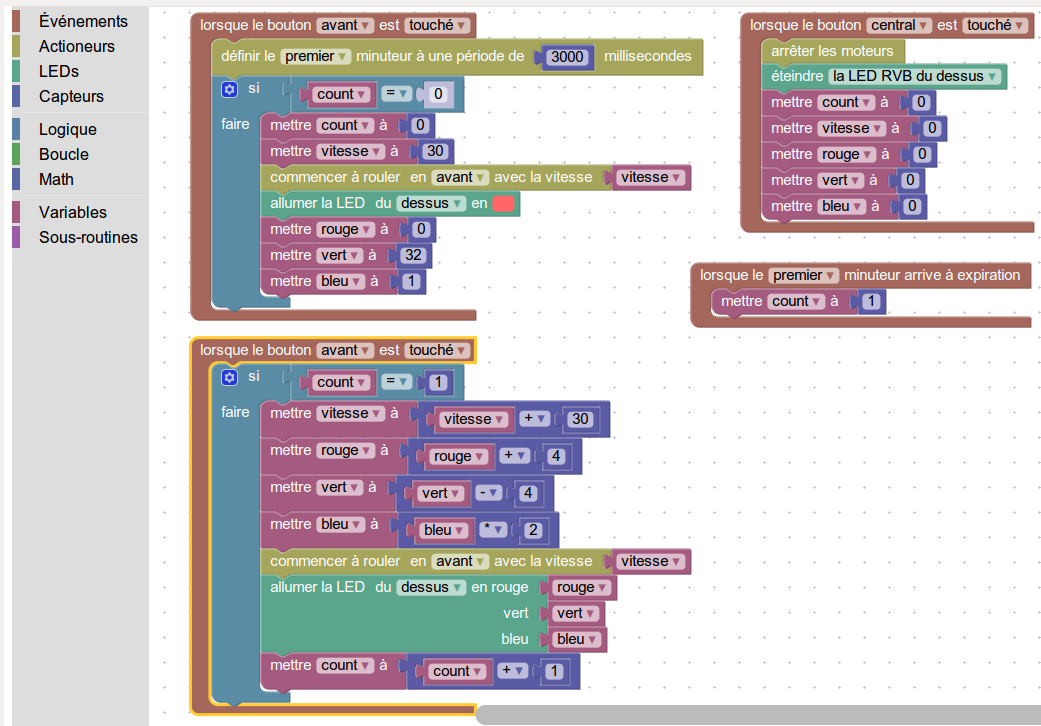
Task: Open the 'premier' dropdown in the timer expiration block
Action: click(803, 275)
